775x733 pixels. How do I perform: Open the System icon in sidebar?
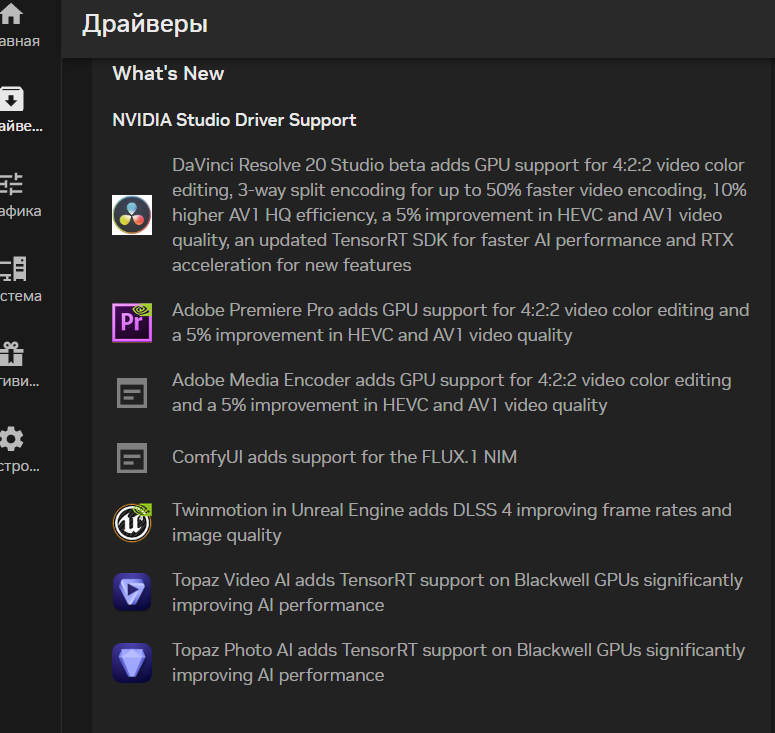click(13, 269)
